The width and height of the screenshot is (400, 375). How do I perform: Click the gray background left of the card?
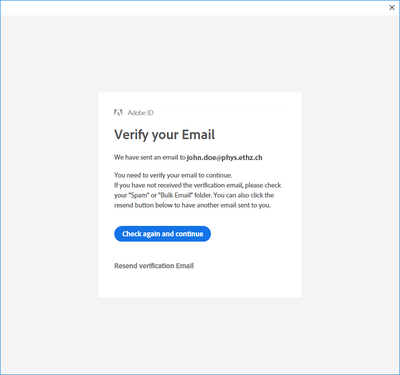tap(50, 195)
